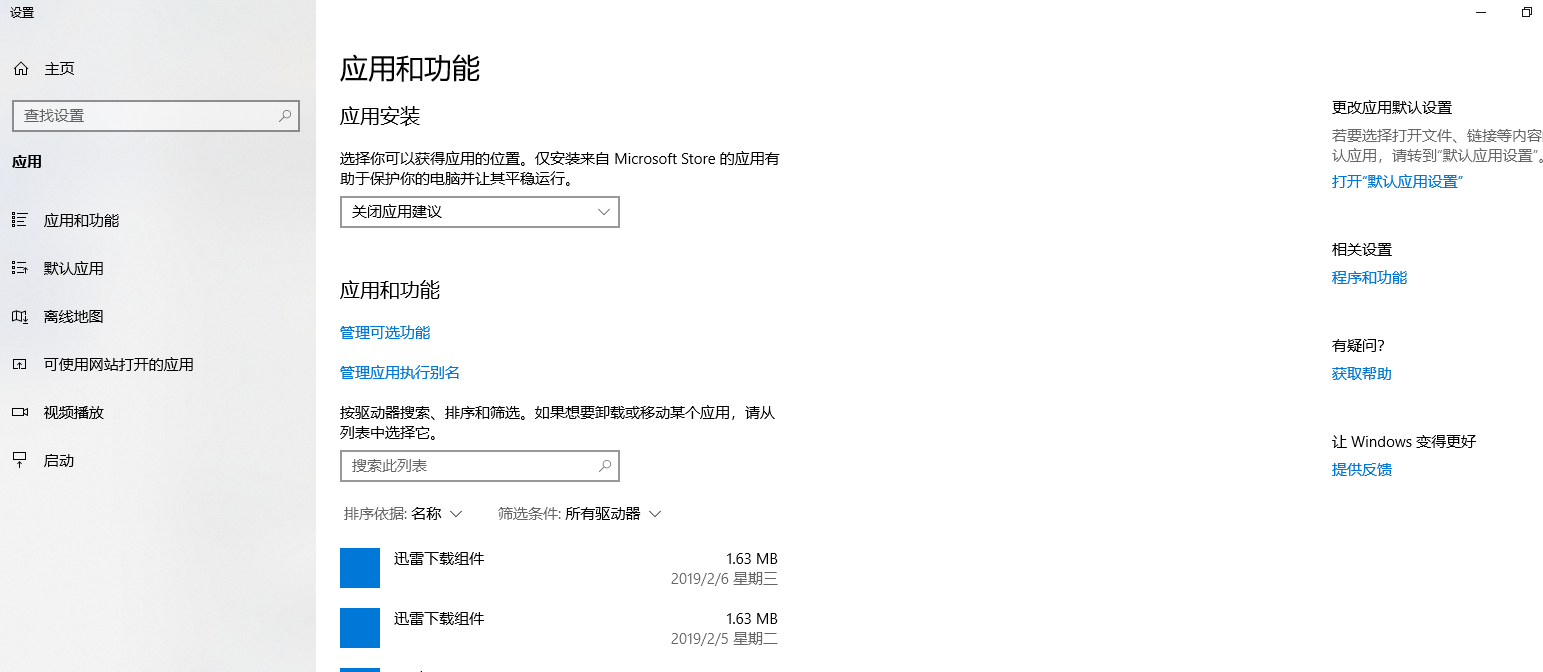
Task: Focus the 搜索此列表 search field
Action: pyautogui.click(x=480, y=466)
